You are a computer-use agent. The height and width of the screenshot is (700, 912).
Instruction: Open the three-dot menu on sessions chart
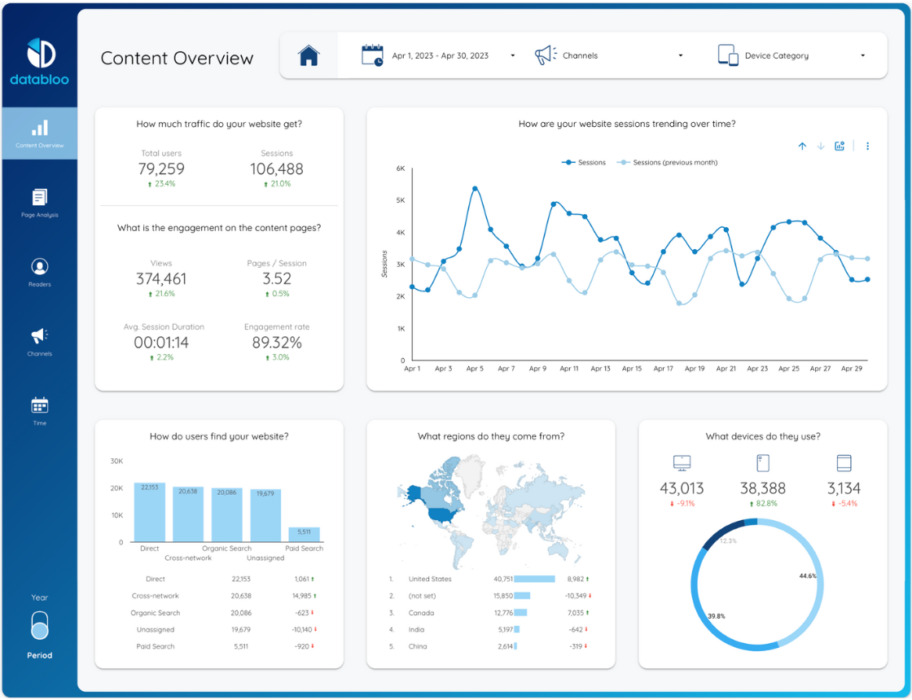(x=868, y=146)
